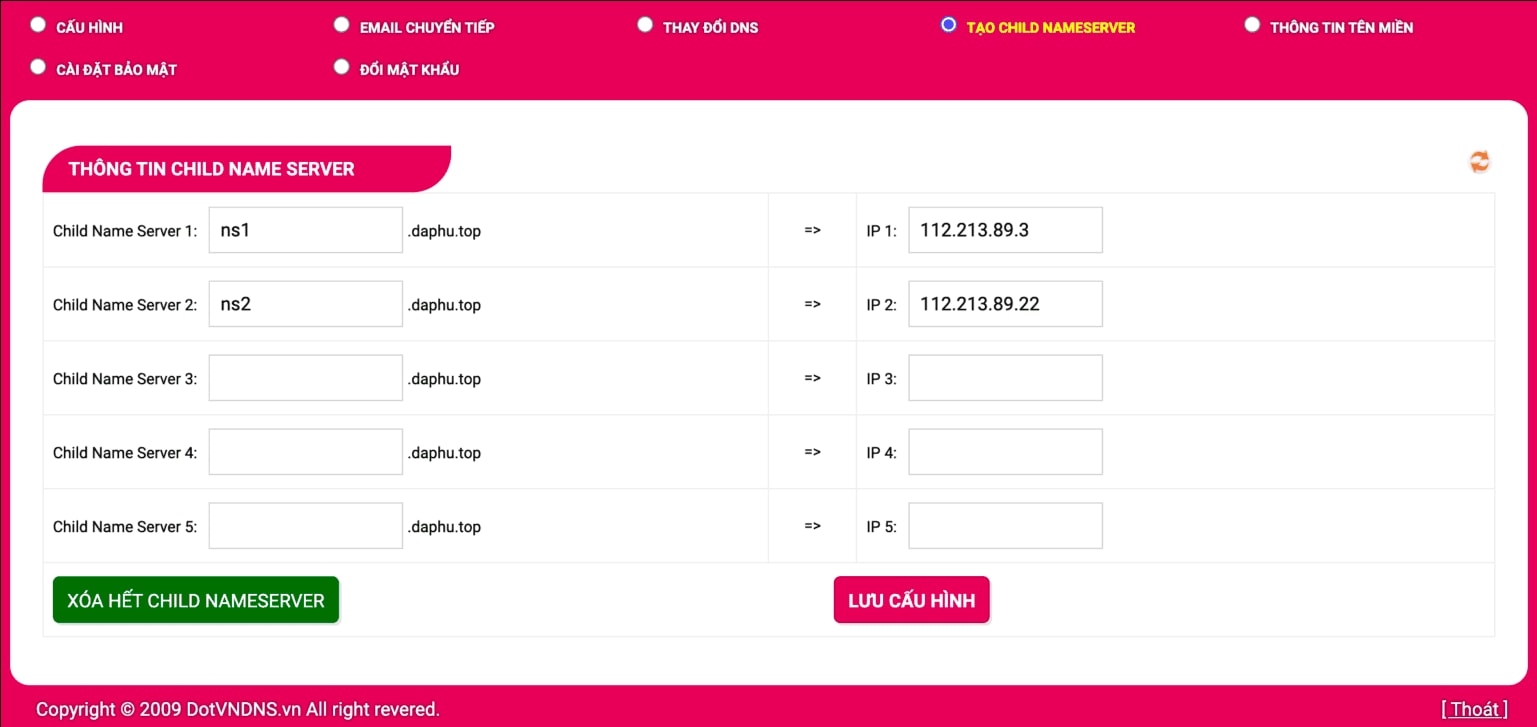Select the Email Chuyển Tiếp radio button
The width and height of the screenshot is (1537, 727).
pos(341,25)
